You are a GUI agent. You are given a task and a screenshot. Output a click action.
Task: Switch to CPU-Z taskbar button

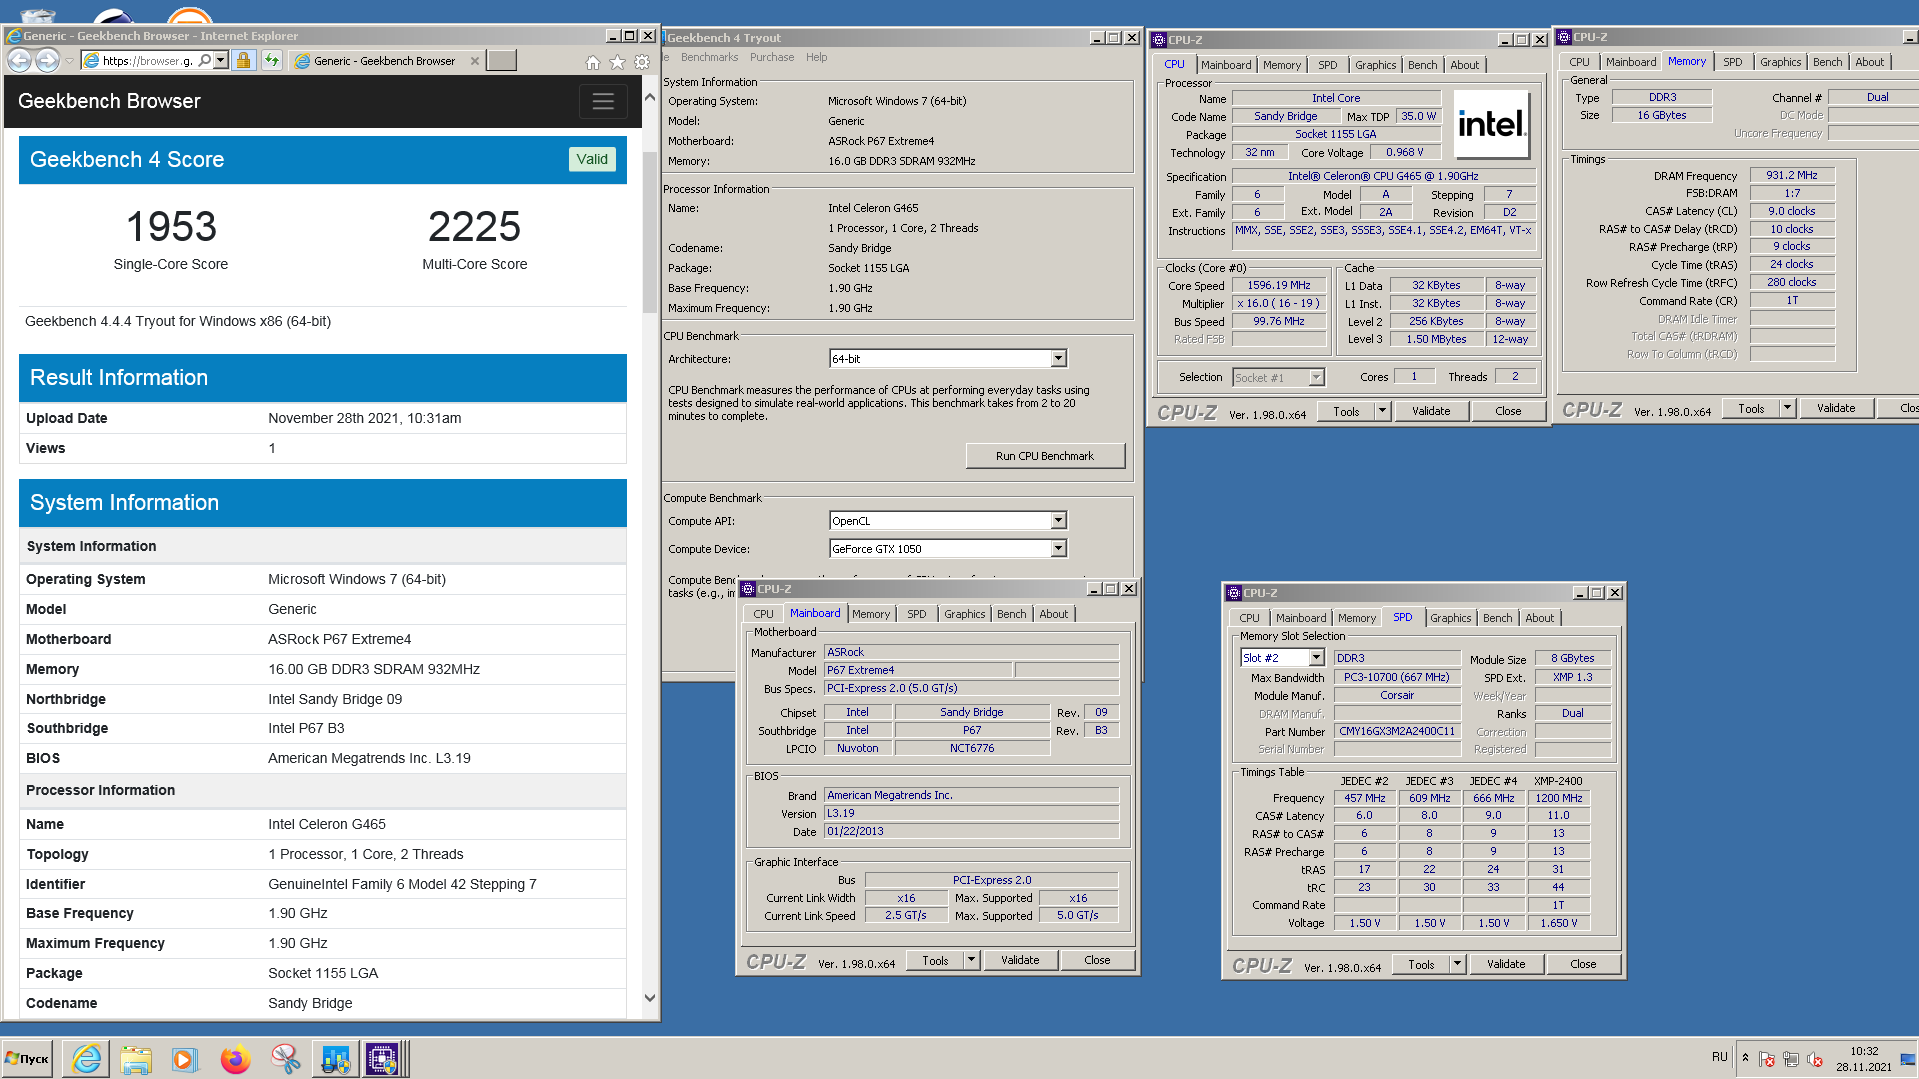point(383,1059)
